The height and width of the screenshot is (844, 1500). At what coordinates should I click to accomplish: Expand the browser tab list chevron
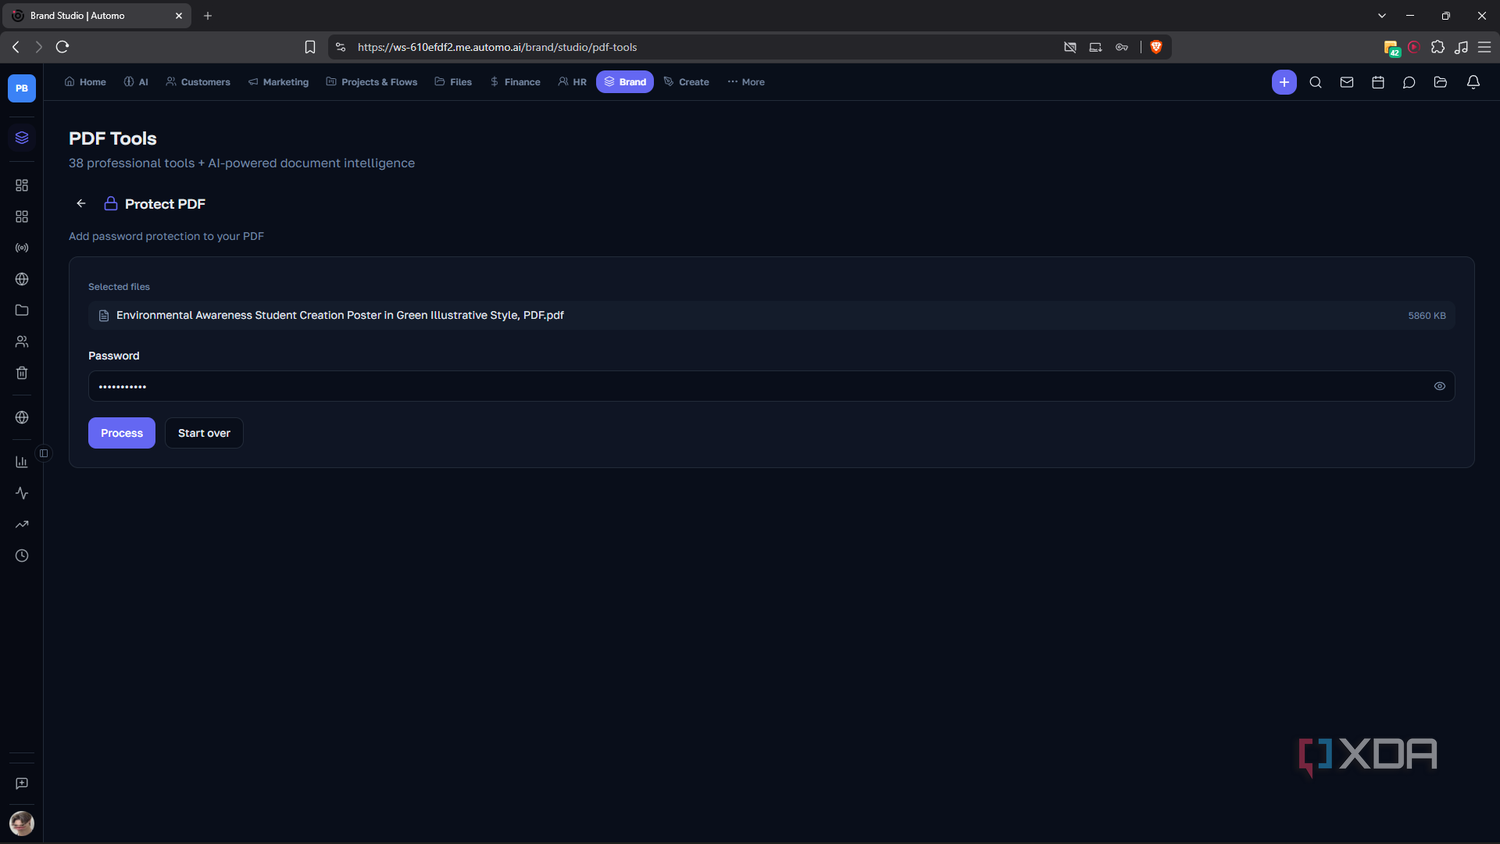[1382, 15]
